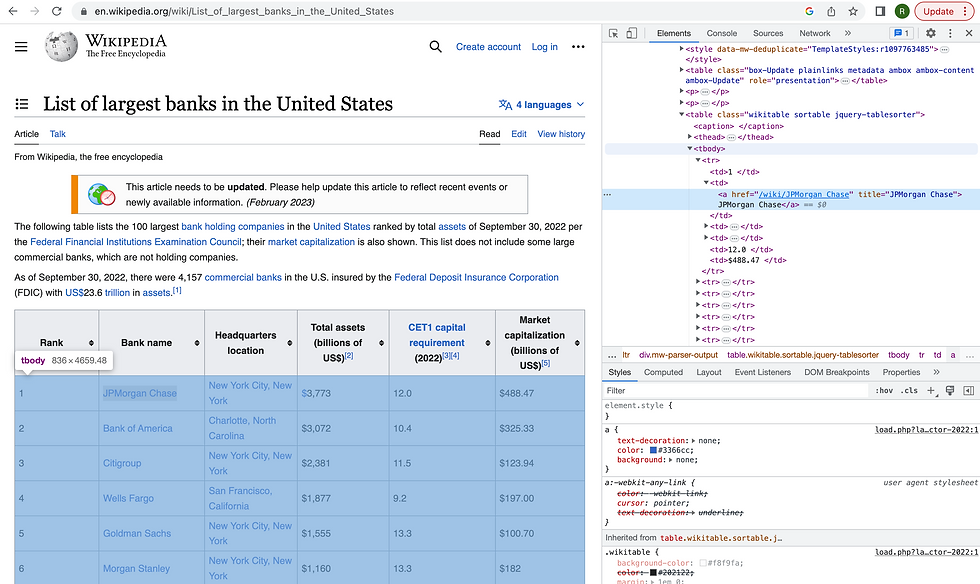Click the browser address bar URL
The height and width of the screenshot is (584, 980).
pyautogui.click(x=244, y=11)
